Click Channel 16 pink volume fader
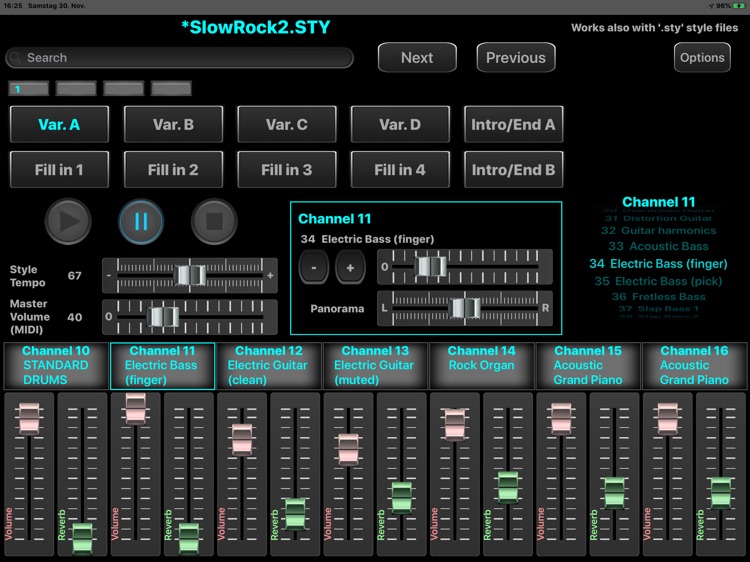The height and width of the screenshot is (562, 750). 667,419
